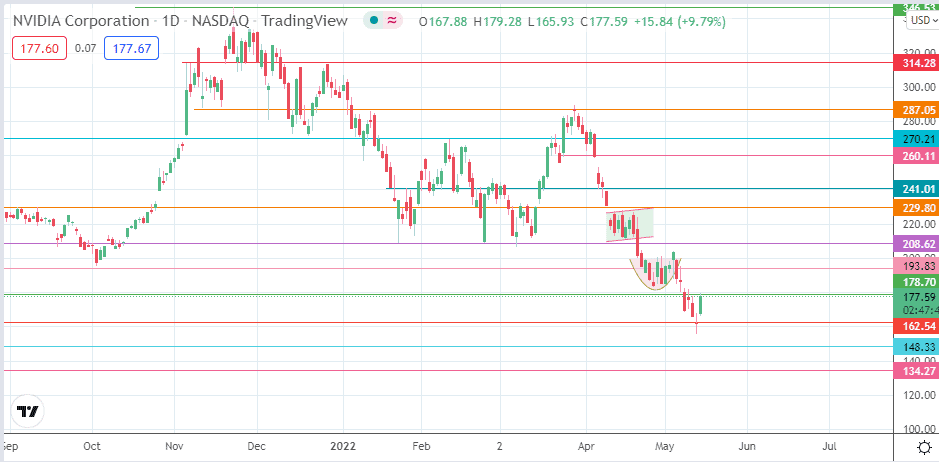Click the 287.05 orange price label
939x462 pixels.
click(x=915, y=110)
